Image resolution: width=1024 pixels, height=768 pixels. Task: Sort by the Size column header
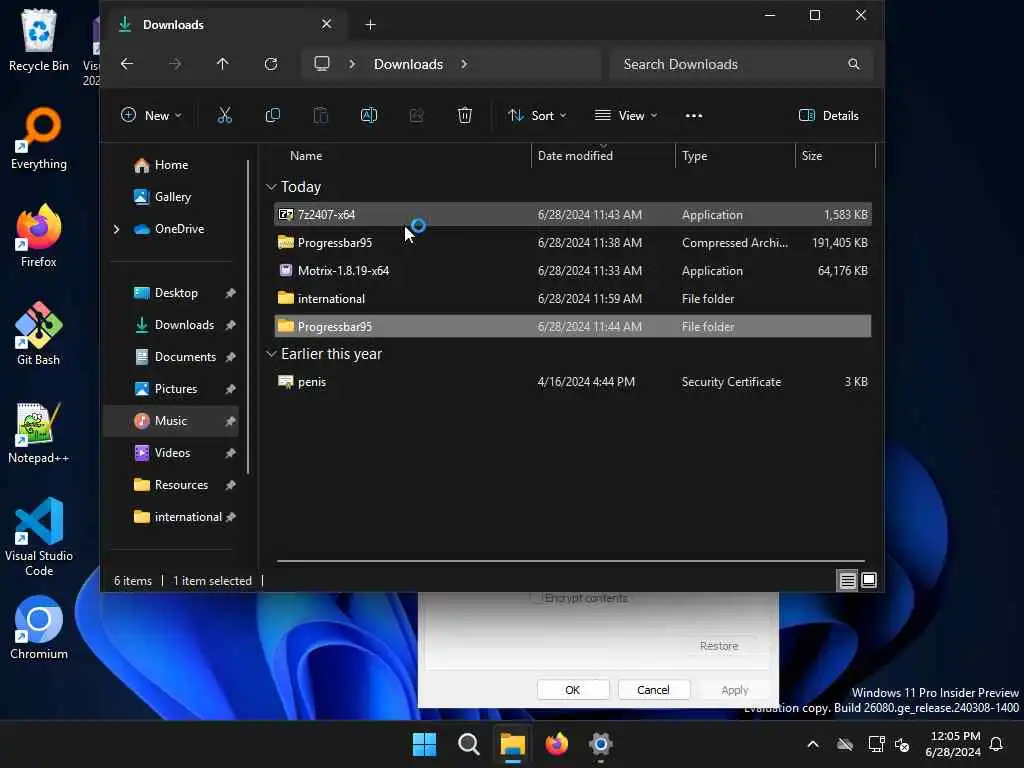pyautogui.click(x=835, y=156)
